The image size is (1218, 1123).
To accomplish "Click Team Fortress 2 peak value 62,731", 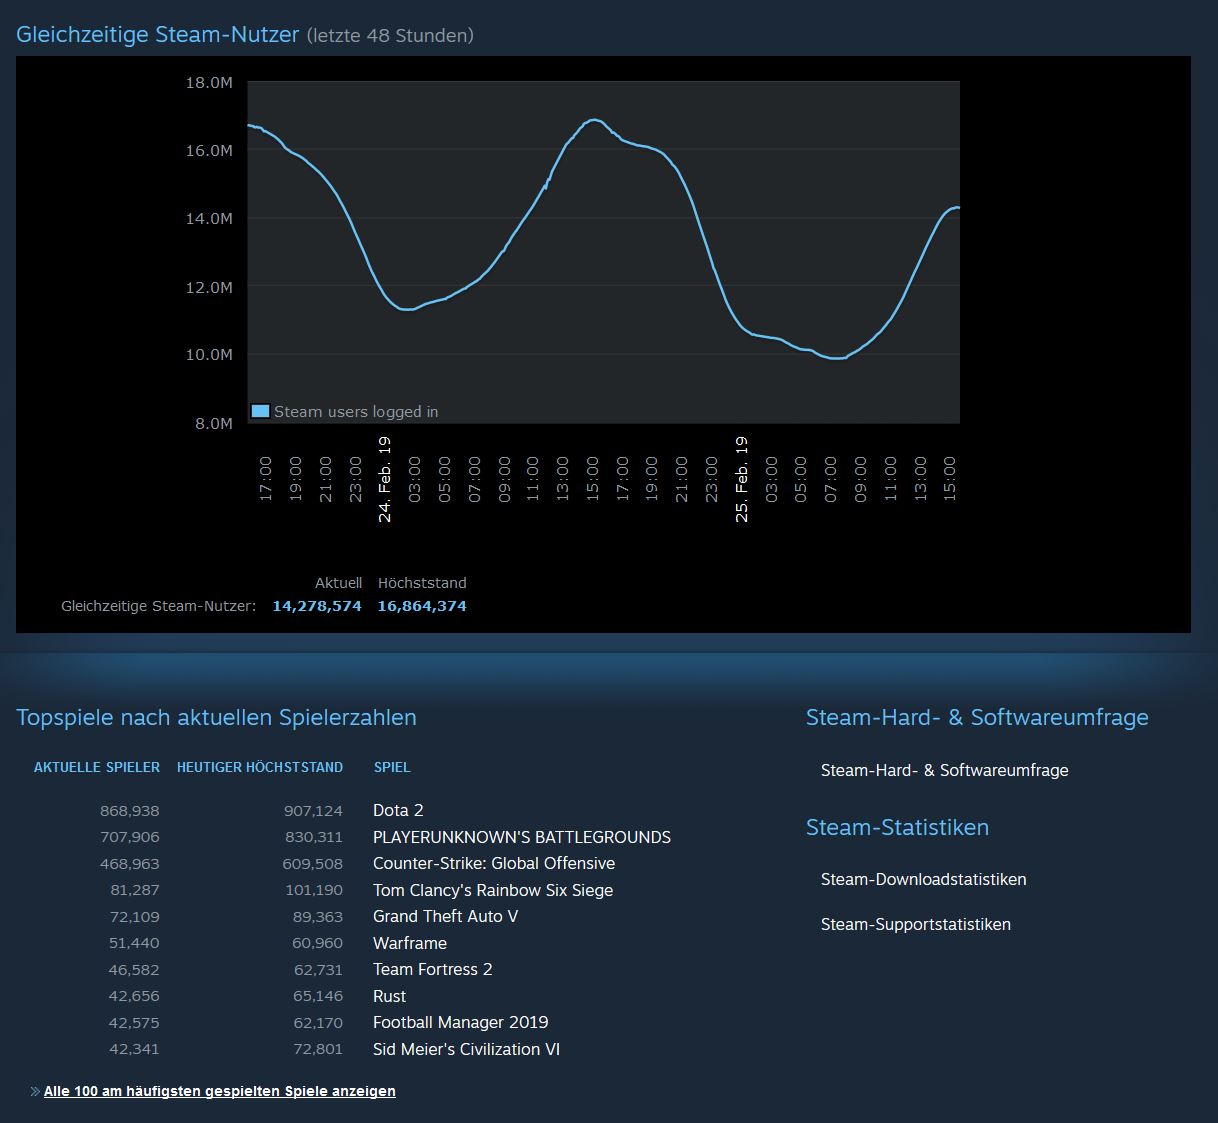I will (x=318, y=970).
